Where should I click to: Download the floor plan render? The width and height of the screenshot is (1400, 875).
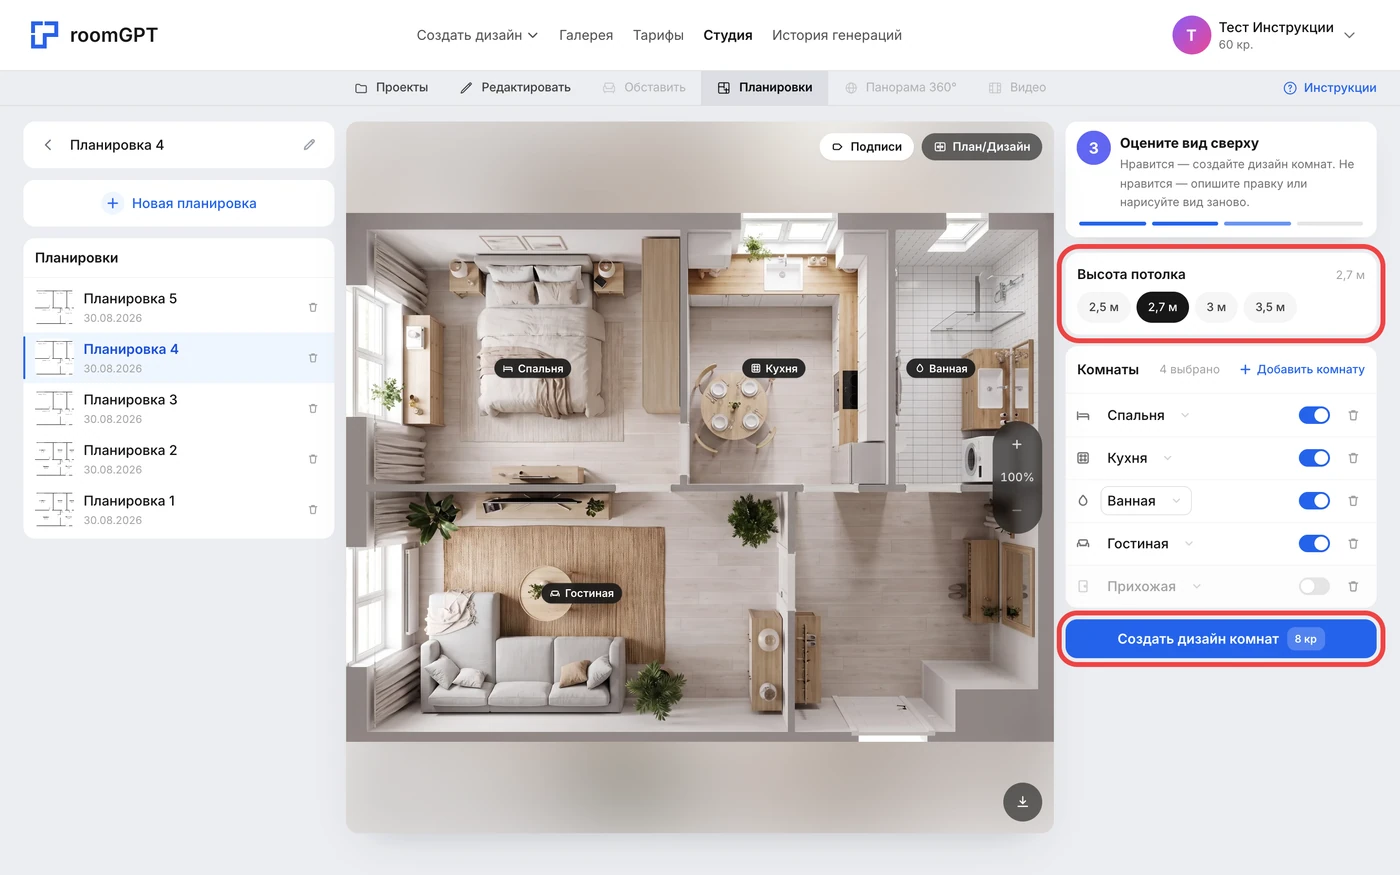tap(1022, 801)
